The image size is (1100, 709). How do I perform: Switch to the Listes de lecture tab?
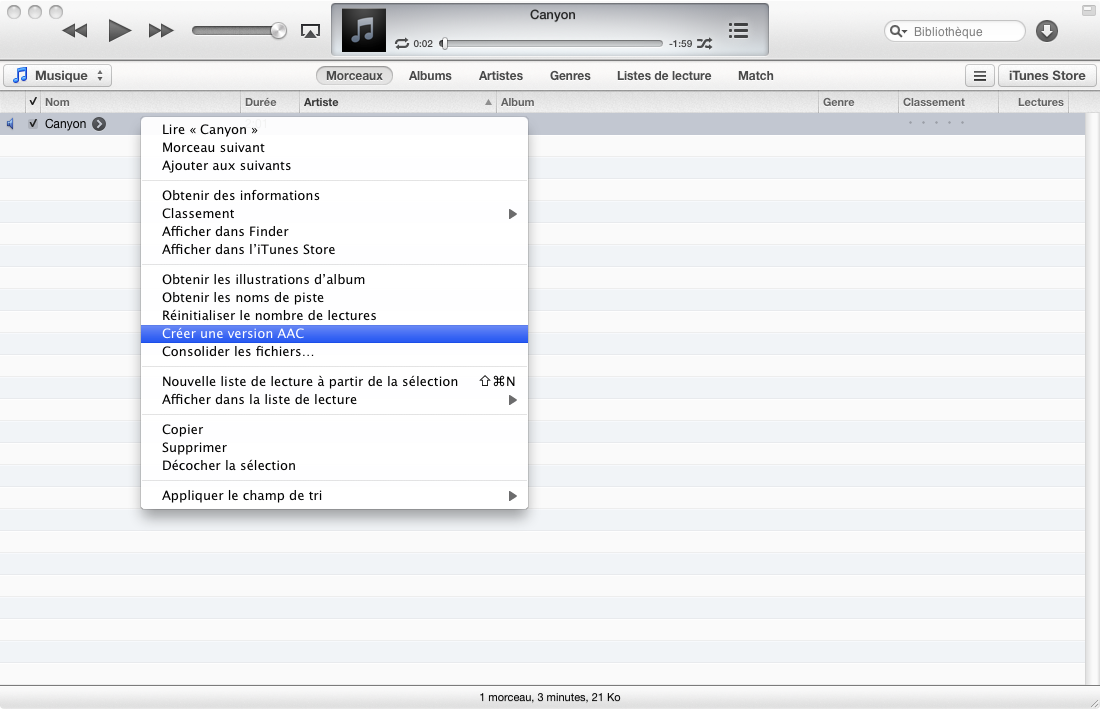tap(664, 76)
